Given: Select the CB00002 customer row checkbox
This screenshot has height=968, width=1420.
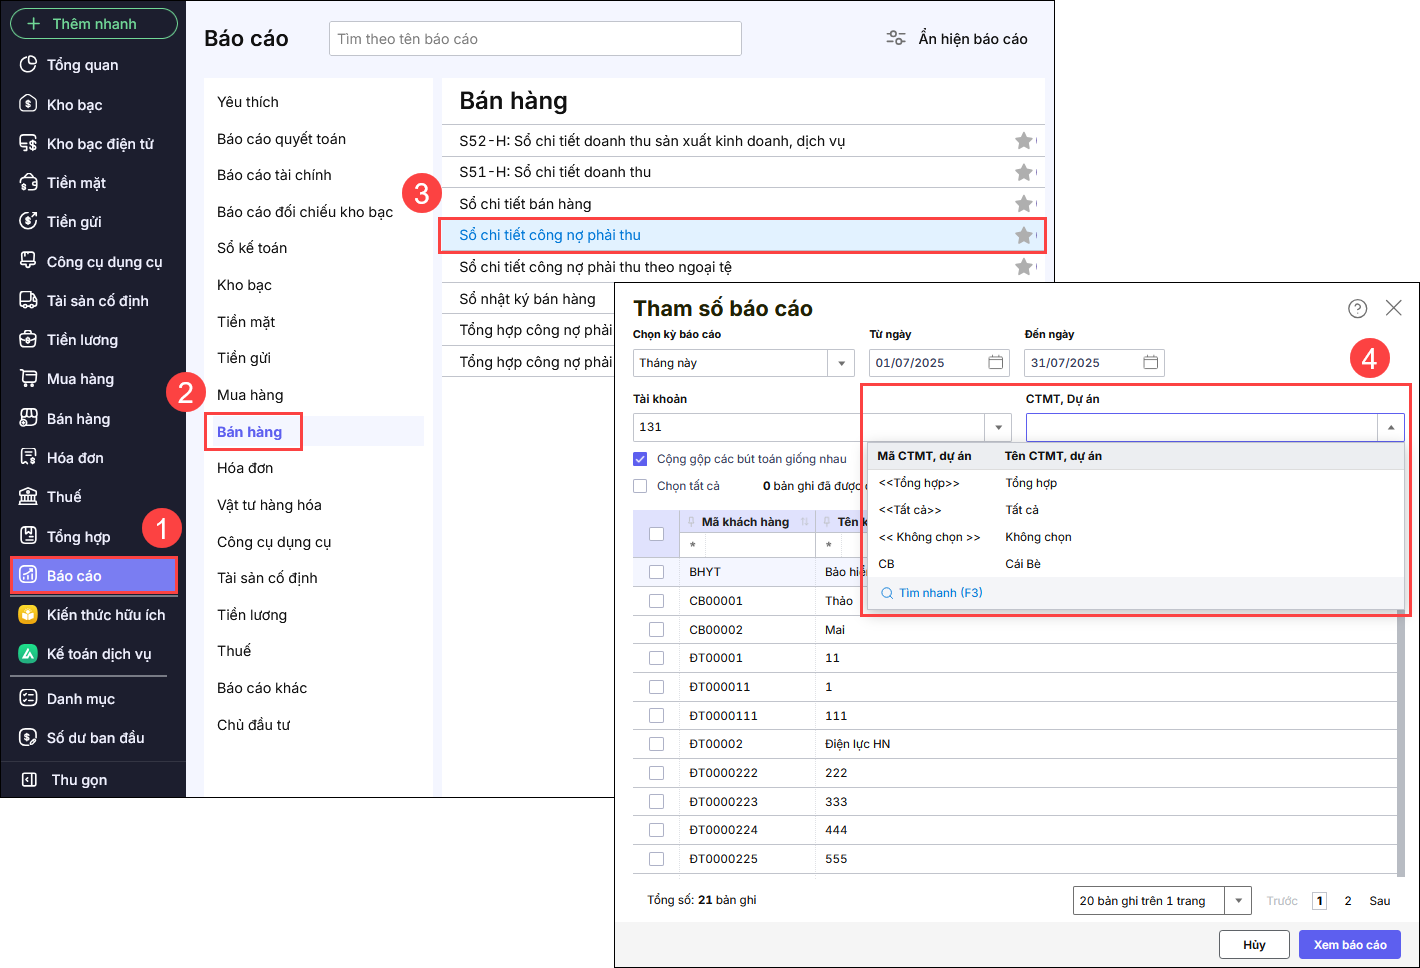Looking at the screenshot, I should (x=656, y=630).
